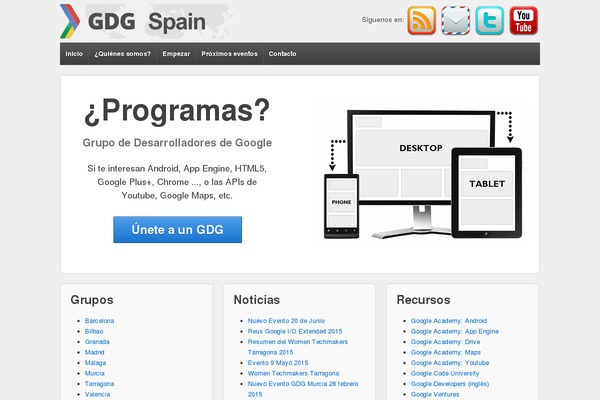
Task: Click Grupo de Desarrolladores de Google subtitle
Action: click(177, 143)
